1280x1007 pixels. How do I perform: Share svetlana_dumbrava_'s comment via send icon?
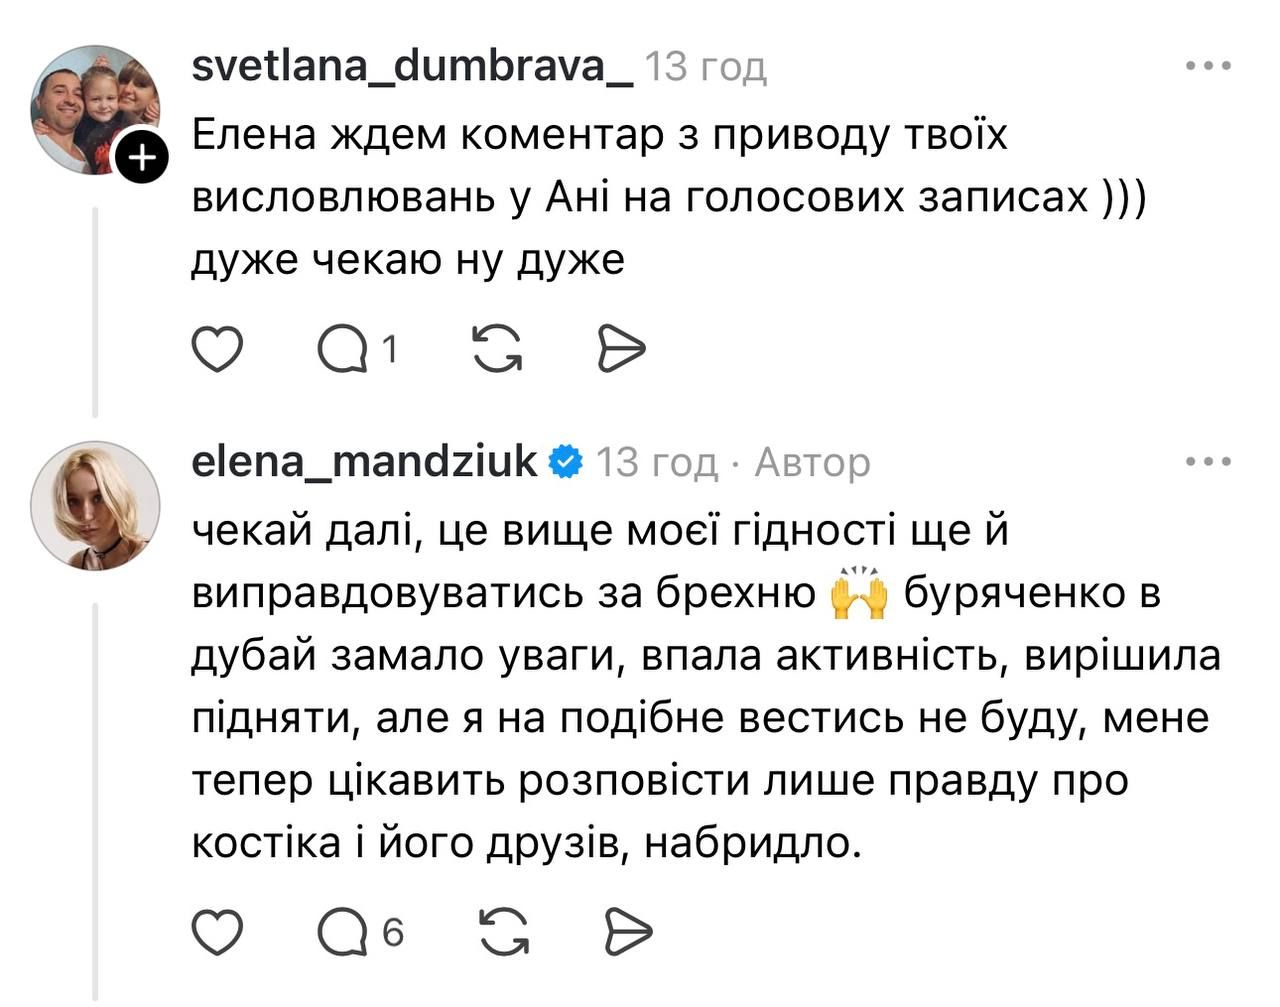[x=621, y=349]
